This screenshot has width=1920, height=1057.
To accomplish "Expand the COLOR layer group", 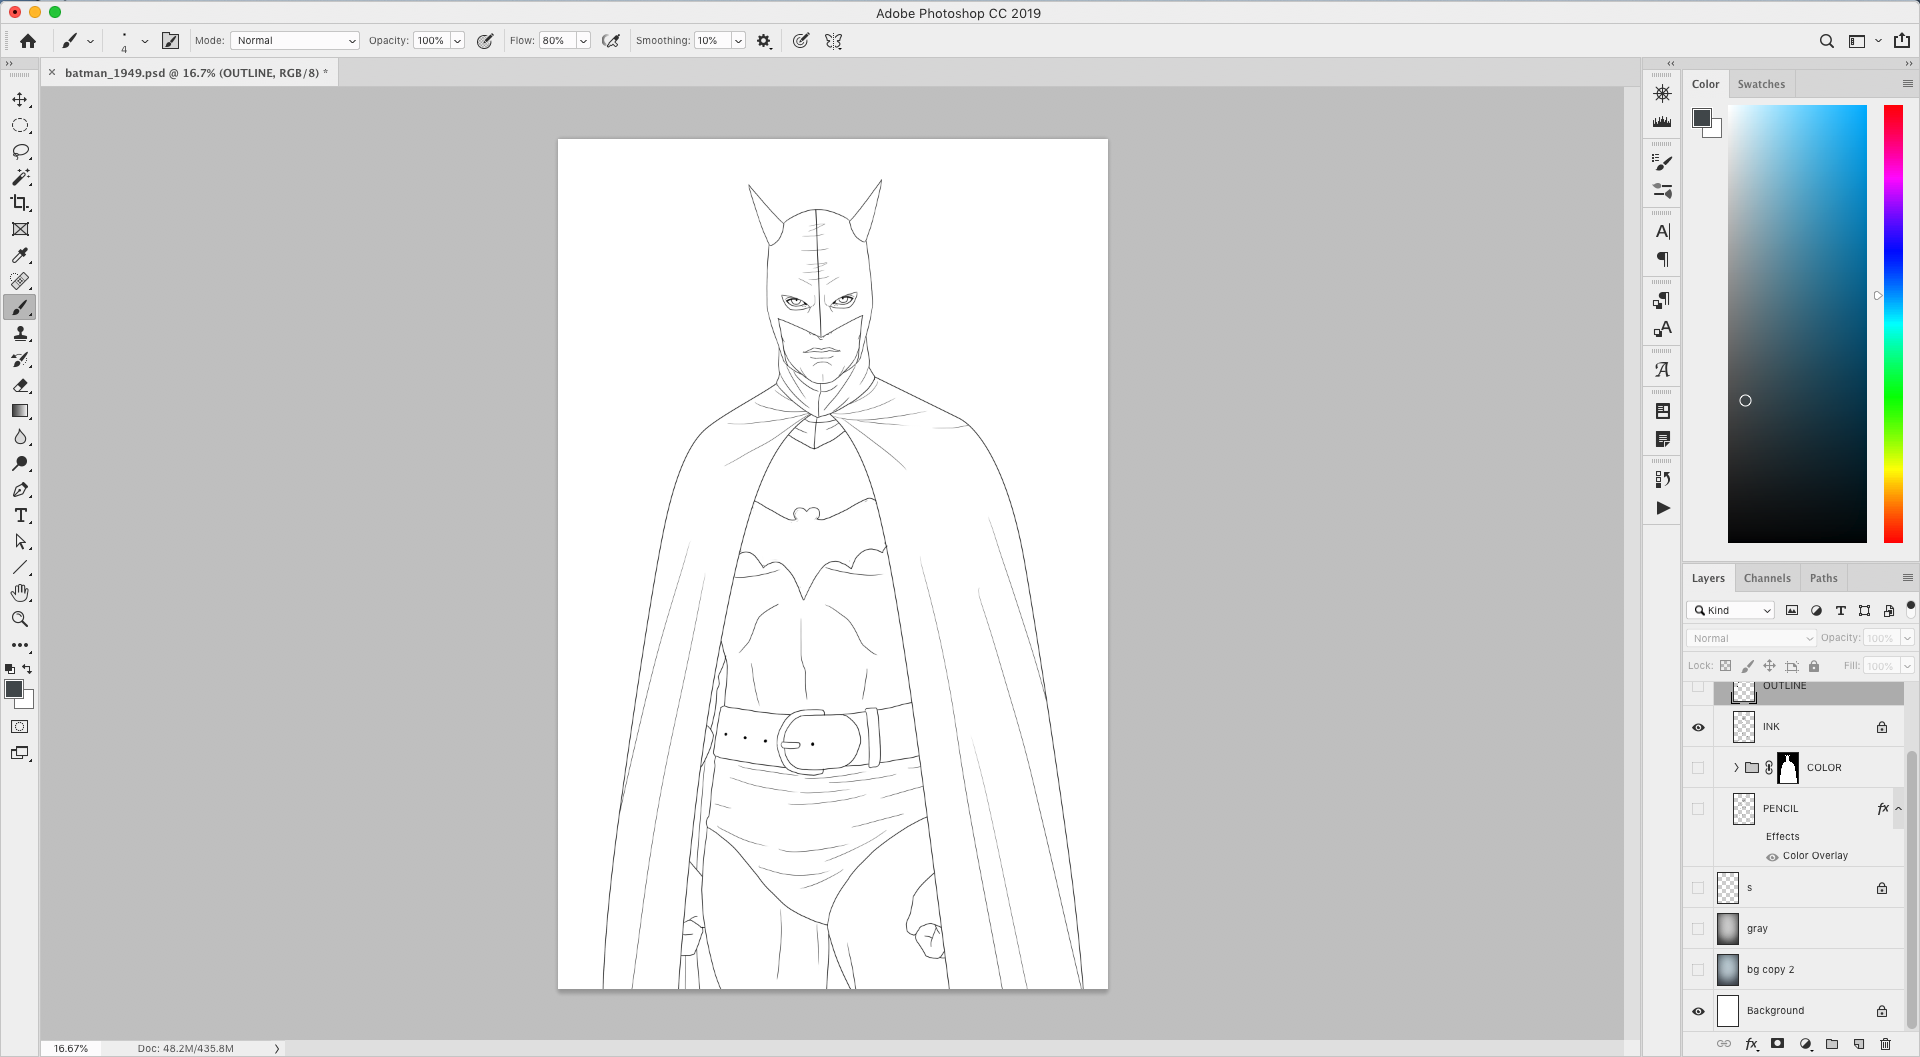I will pyautogui.click(x=1736, y=768).
